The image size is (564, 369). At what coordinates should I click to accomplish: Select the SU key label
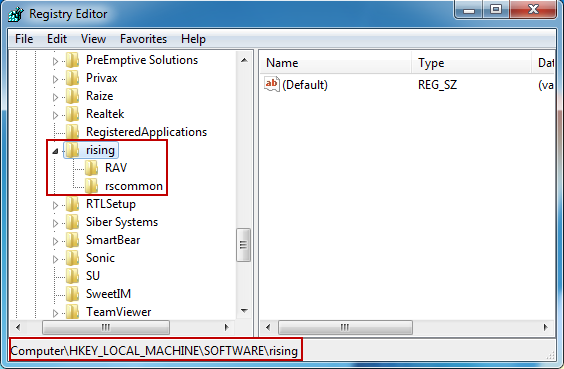93,276
